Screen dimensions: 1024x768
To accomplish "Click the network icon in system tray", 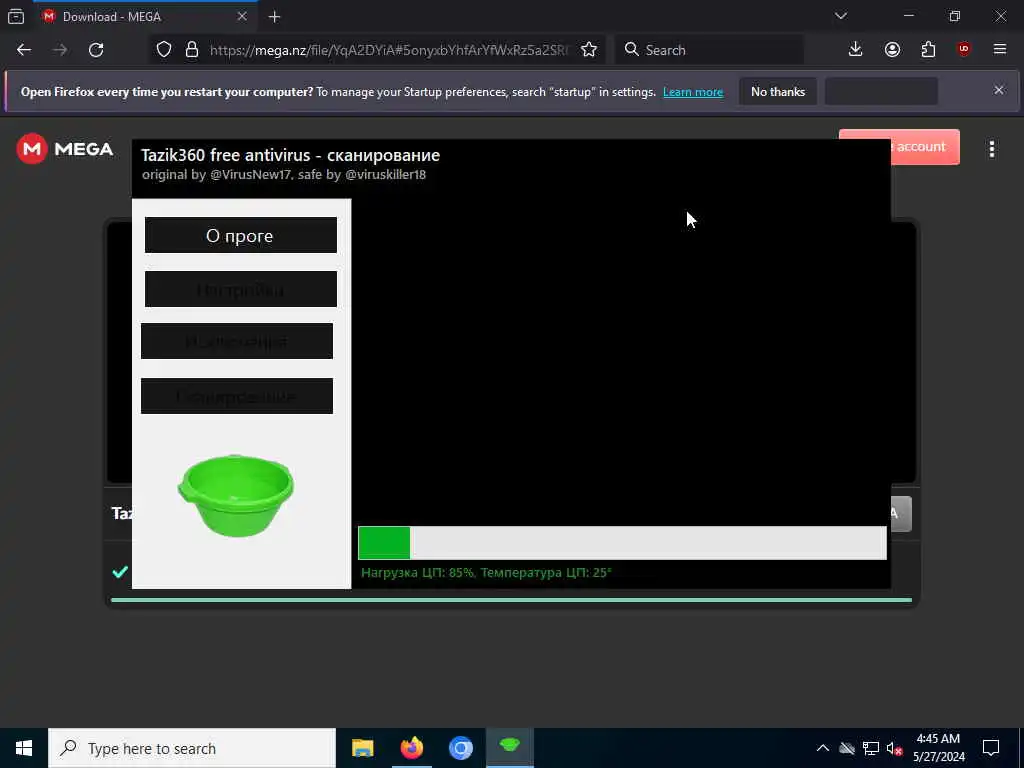I will pos(871,748).
